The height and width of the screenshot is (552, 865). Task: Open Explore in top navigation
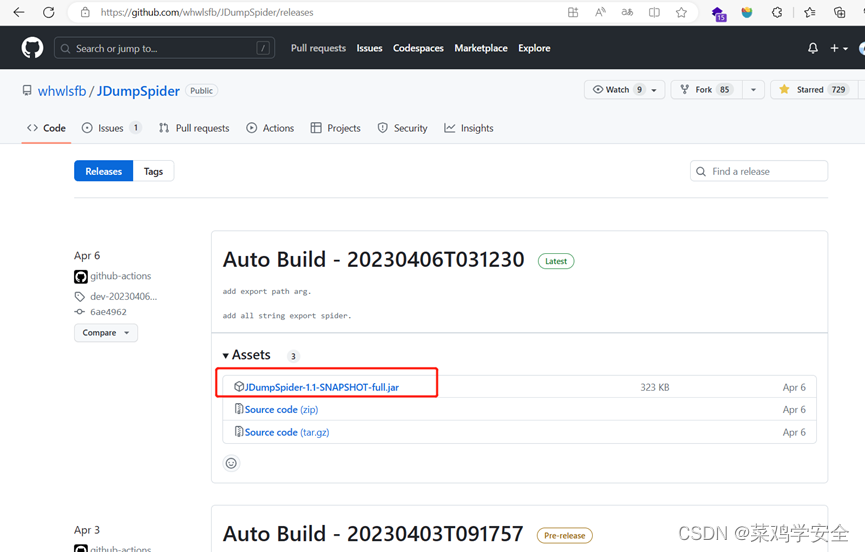(x=534, y=49)
